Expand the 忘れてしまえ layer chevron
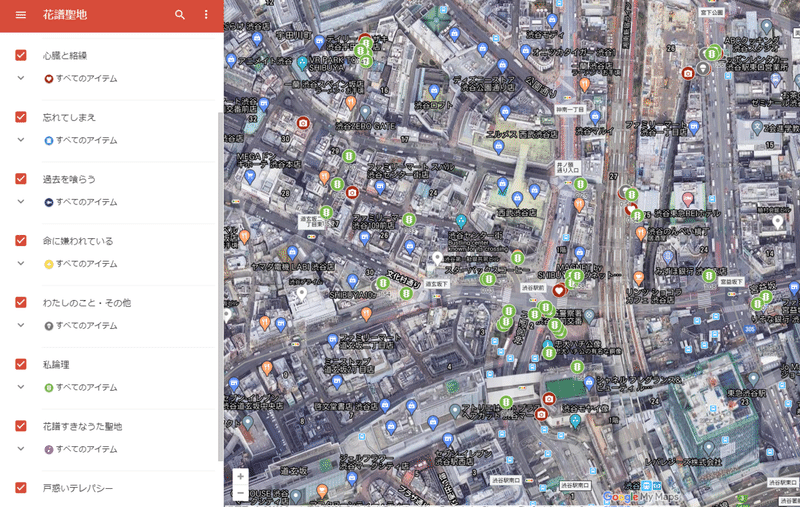The width and height of the screenshot is (800, 507). point(20,140)
